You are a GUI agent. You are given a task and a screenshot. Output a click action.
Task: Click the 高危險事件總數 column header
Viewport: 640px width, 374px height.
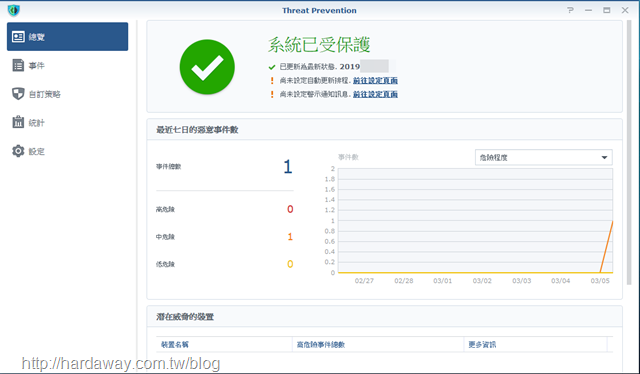(x=378, y=345)
